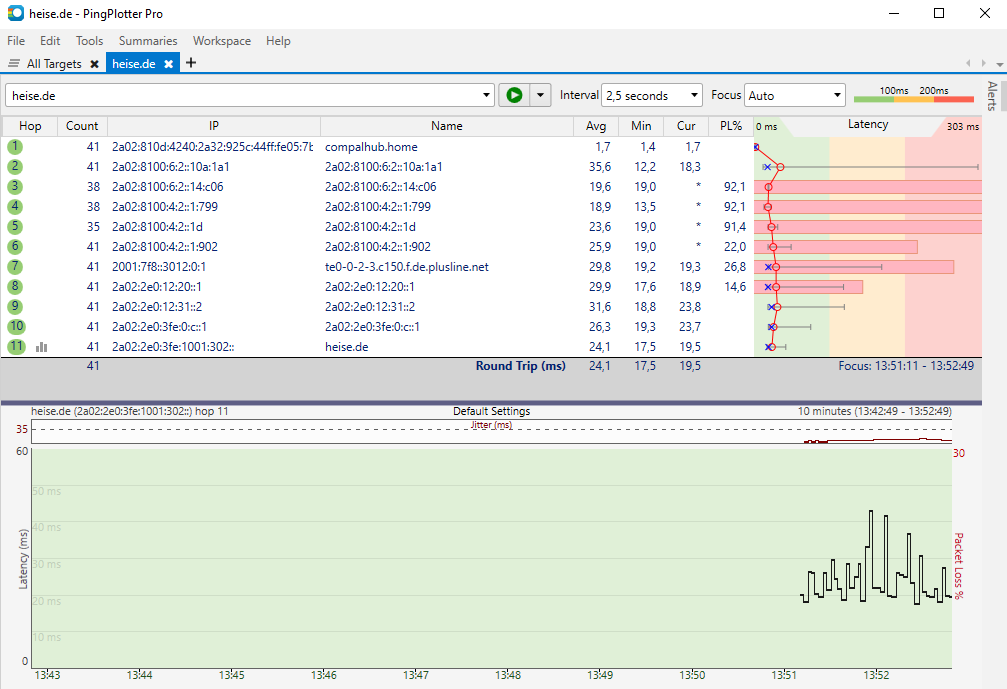This screenshot has height=689, width=1007.
Task: Switch to the All Targets tab
Action: coord(57,62)
